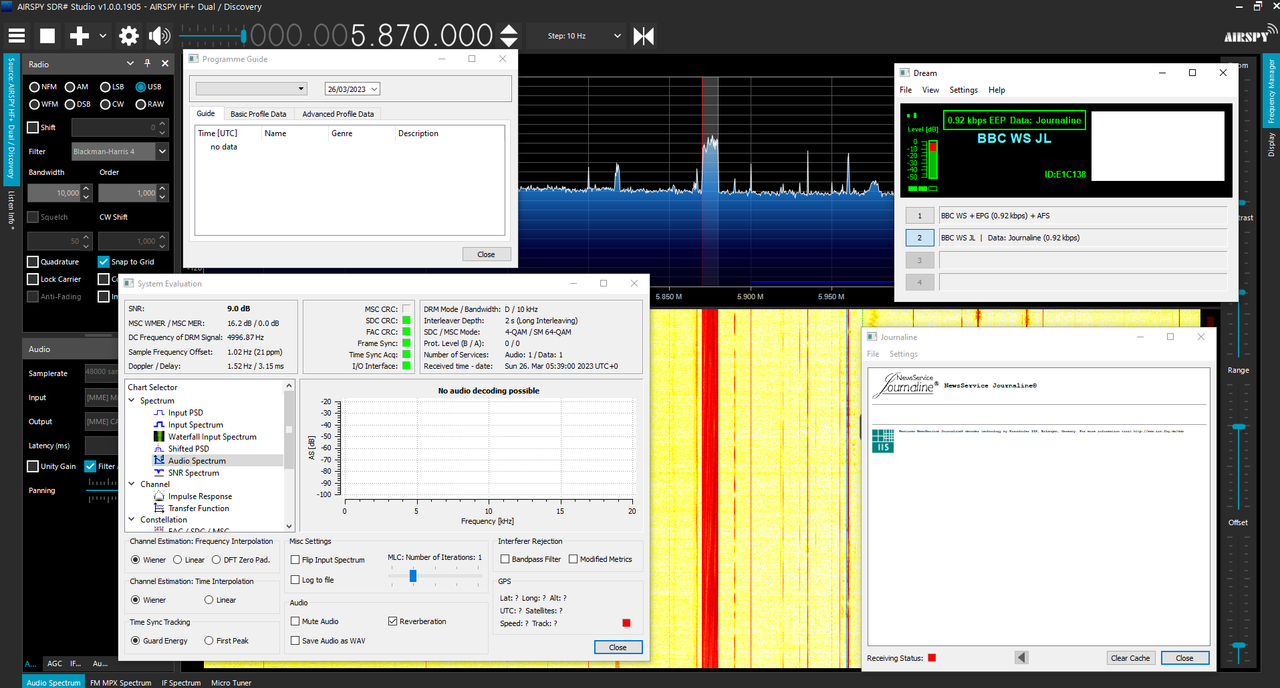1280x688 pixels.
Task: Mute audio via the speaker icon
Action: click(159, 37)
